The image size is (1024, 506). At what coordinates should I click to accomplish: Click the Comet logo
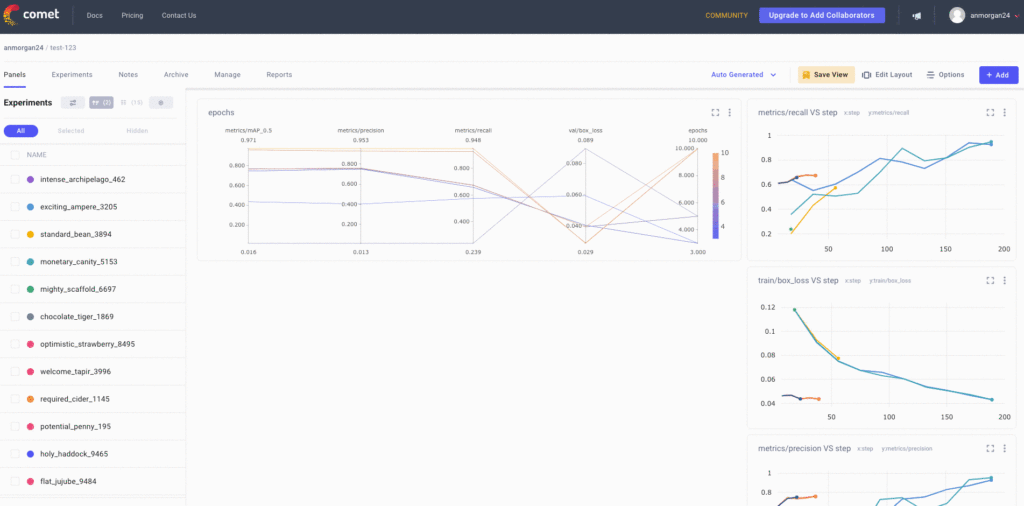coord(31,15)
